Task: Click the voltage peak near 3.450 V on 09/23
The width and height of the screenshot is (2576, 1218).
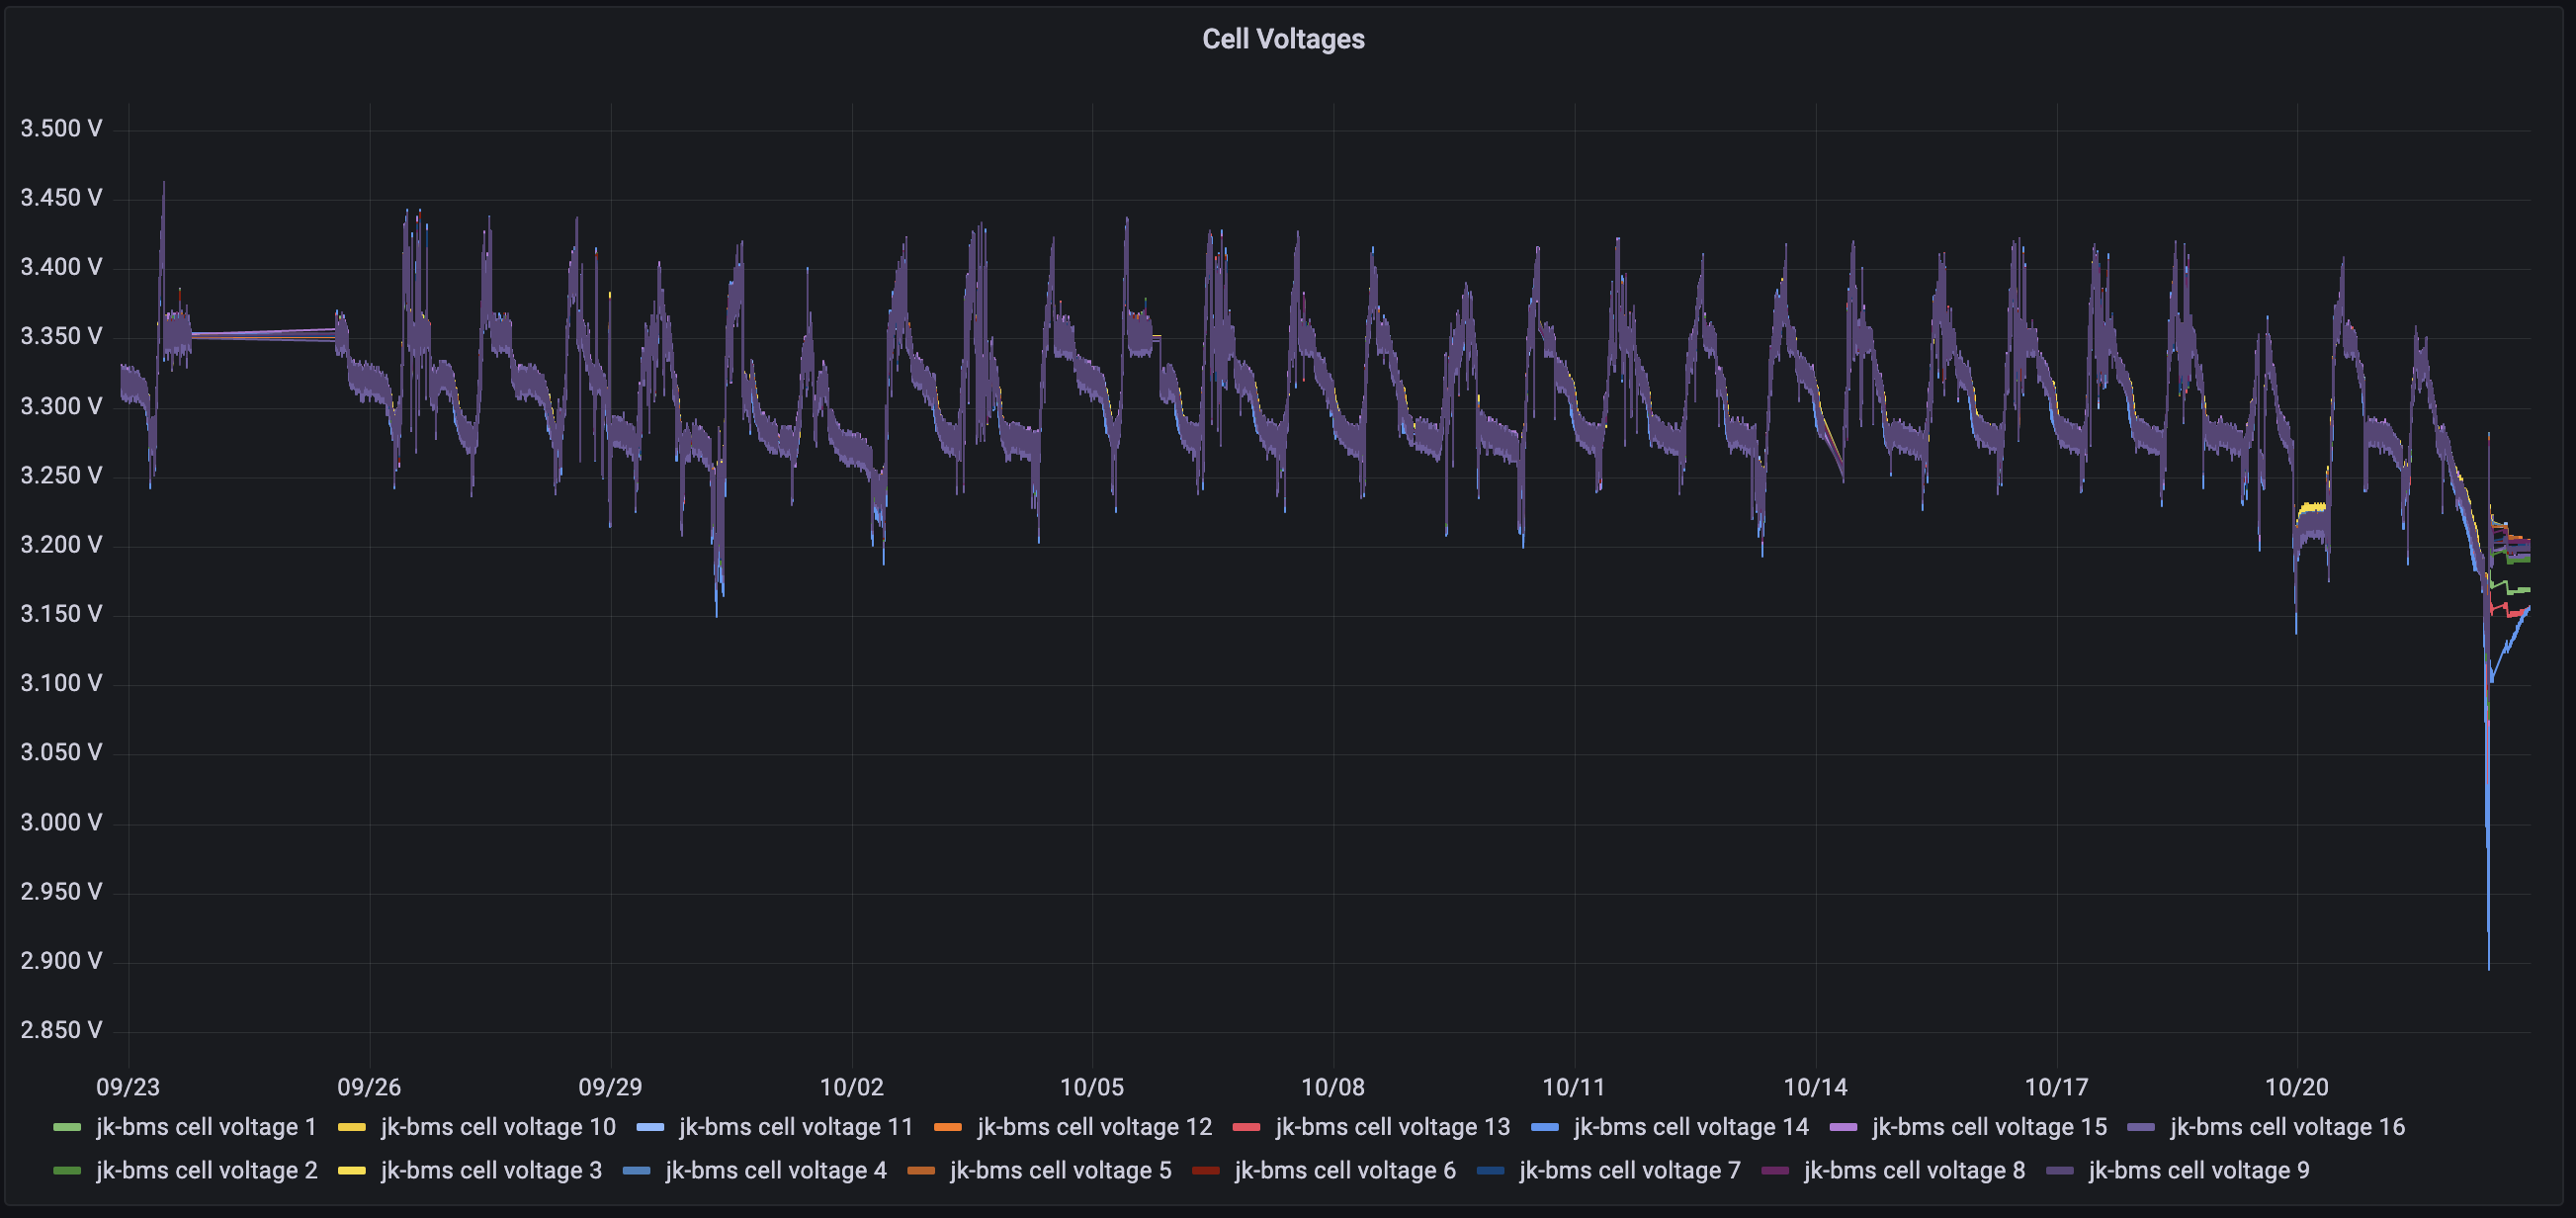Action: coord(164,186)
